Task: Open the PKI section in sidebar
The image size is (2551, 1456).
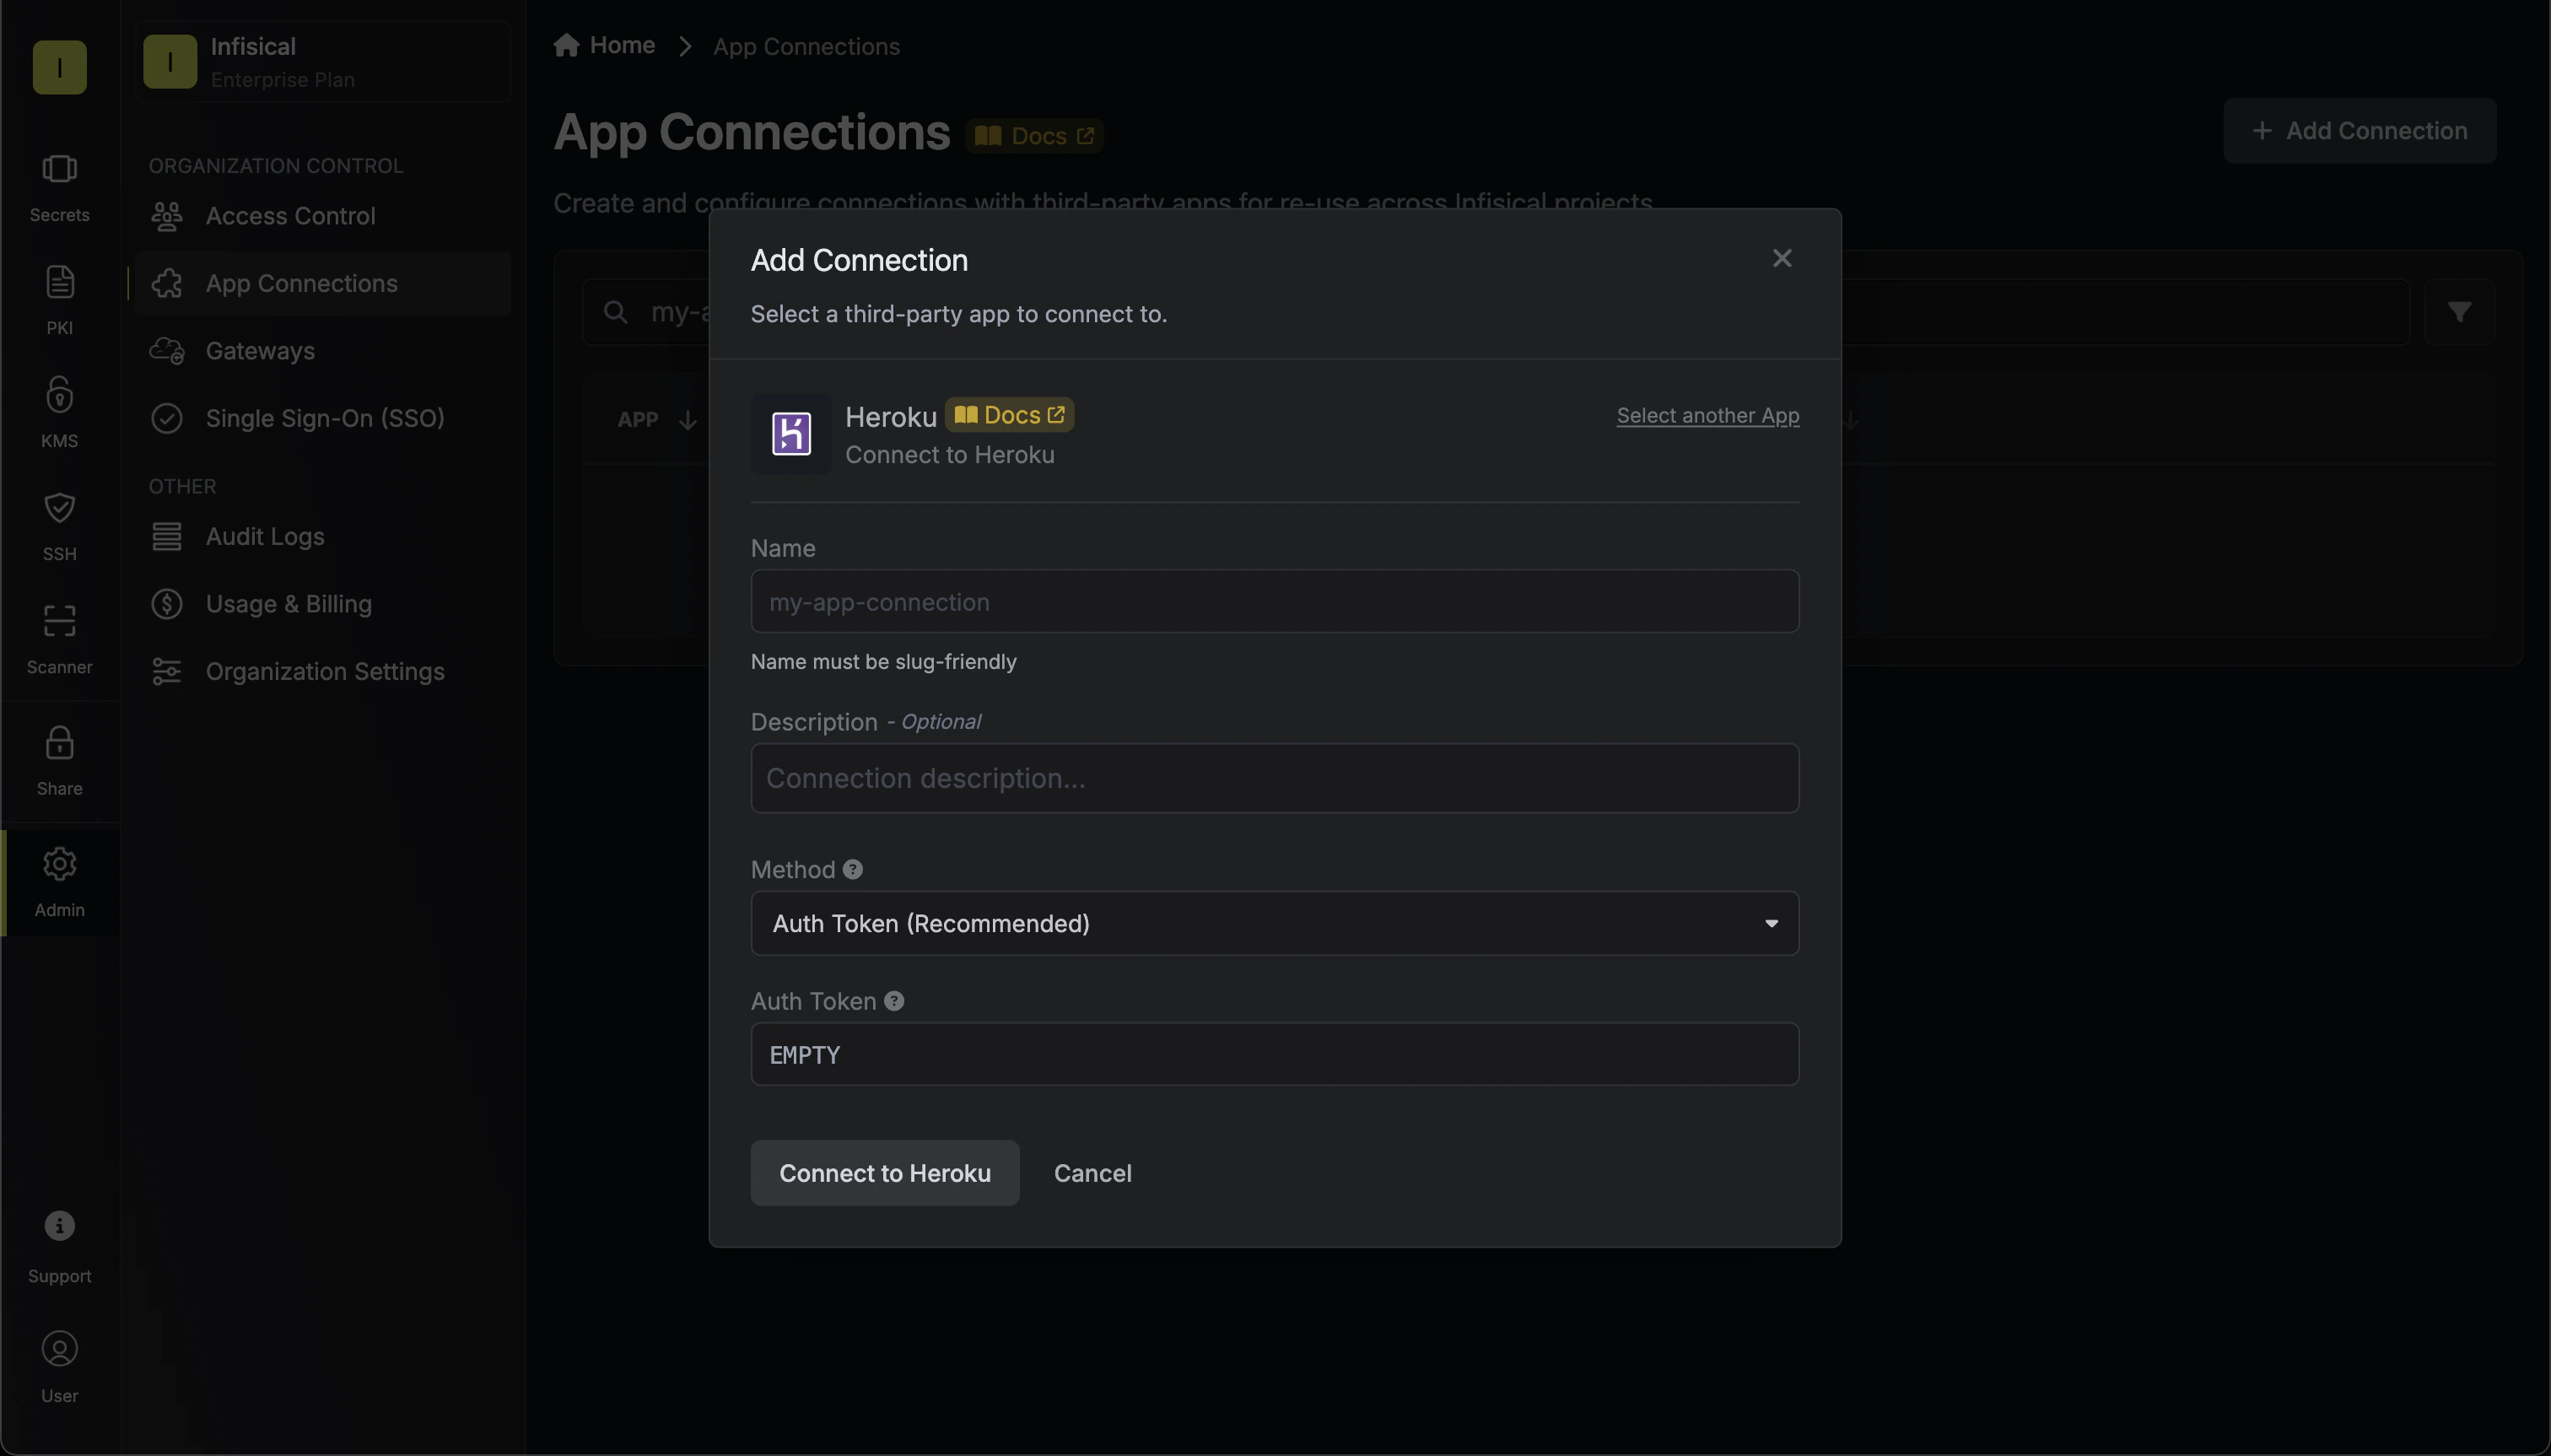Action: (59, 301)
